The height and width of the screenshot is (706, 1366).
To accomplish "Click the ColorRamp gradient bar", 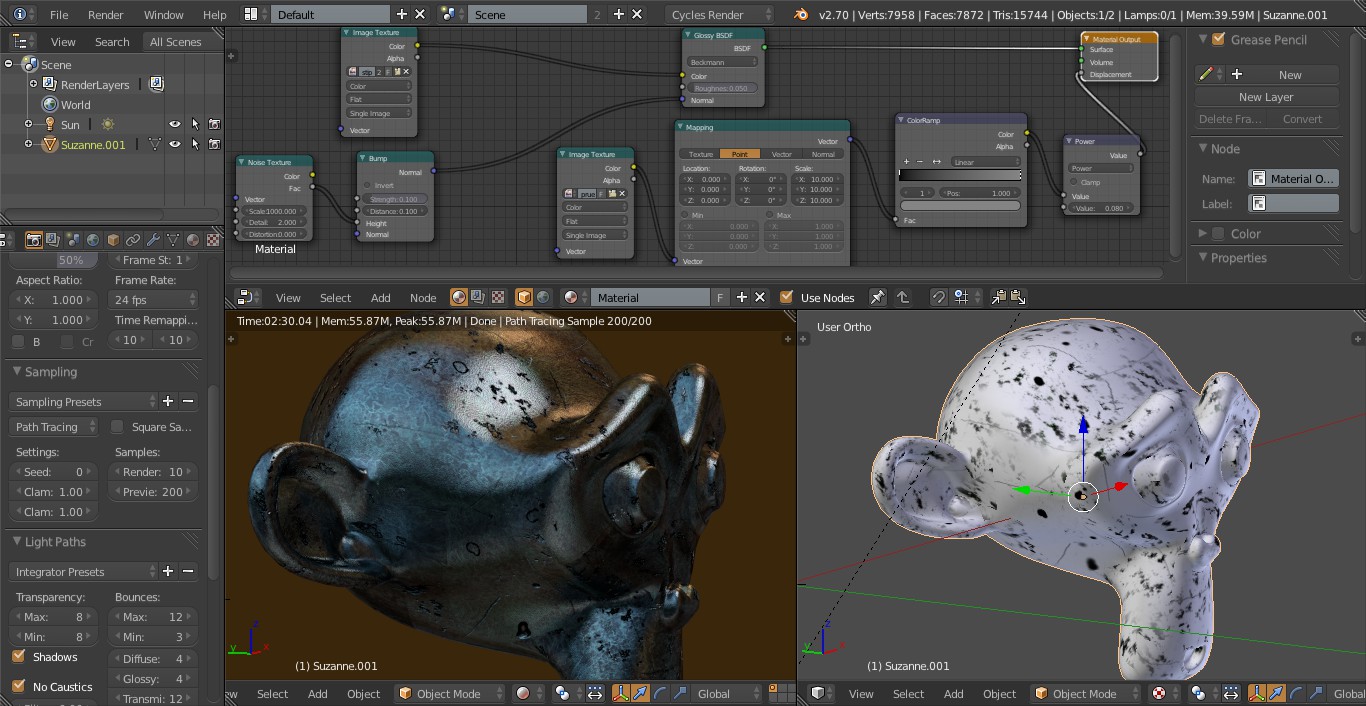I will click(x=960, y=174).
